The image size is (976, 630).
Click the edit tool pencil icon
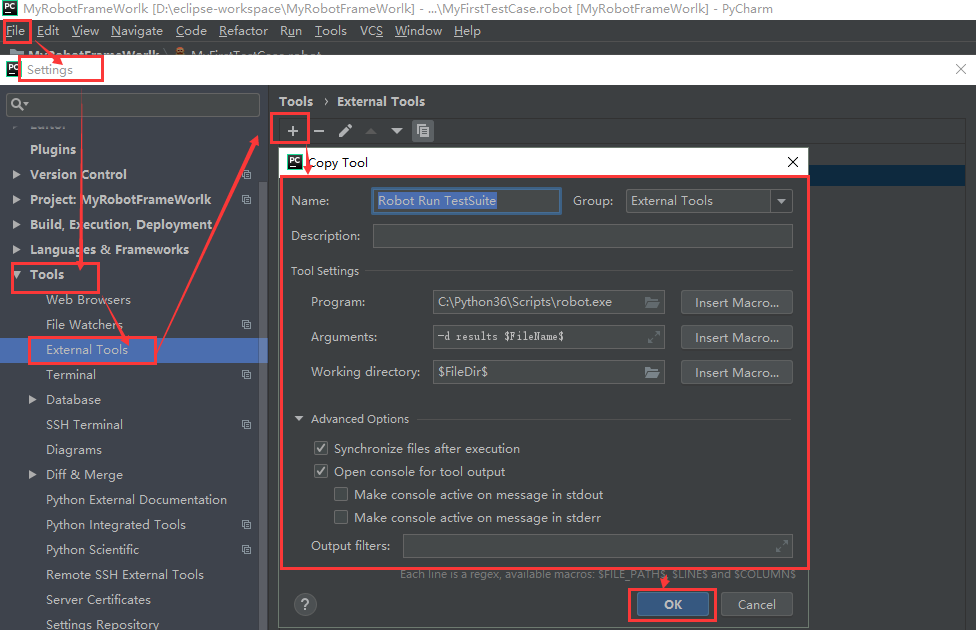point(345,131)
